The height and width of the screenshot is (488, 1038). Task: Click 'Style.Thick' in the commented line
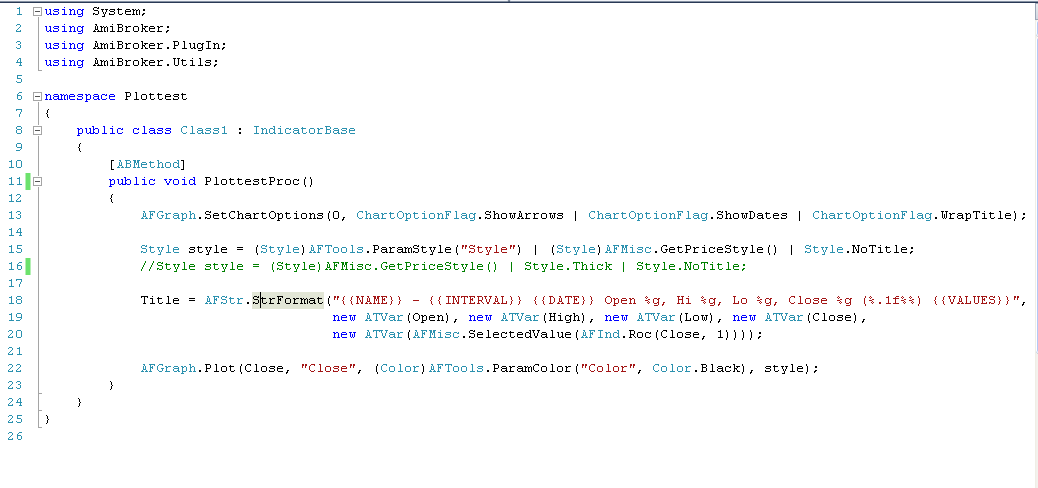pyautogui.click(x=568, y=266)
